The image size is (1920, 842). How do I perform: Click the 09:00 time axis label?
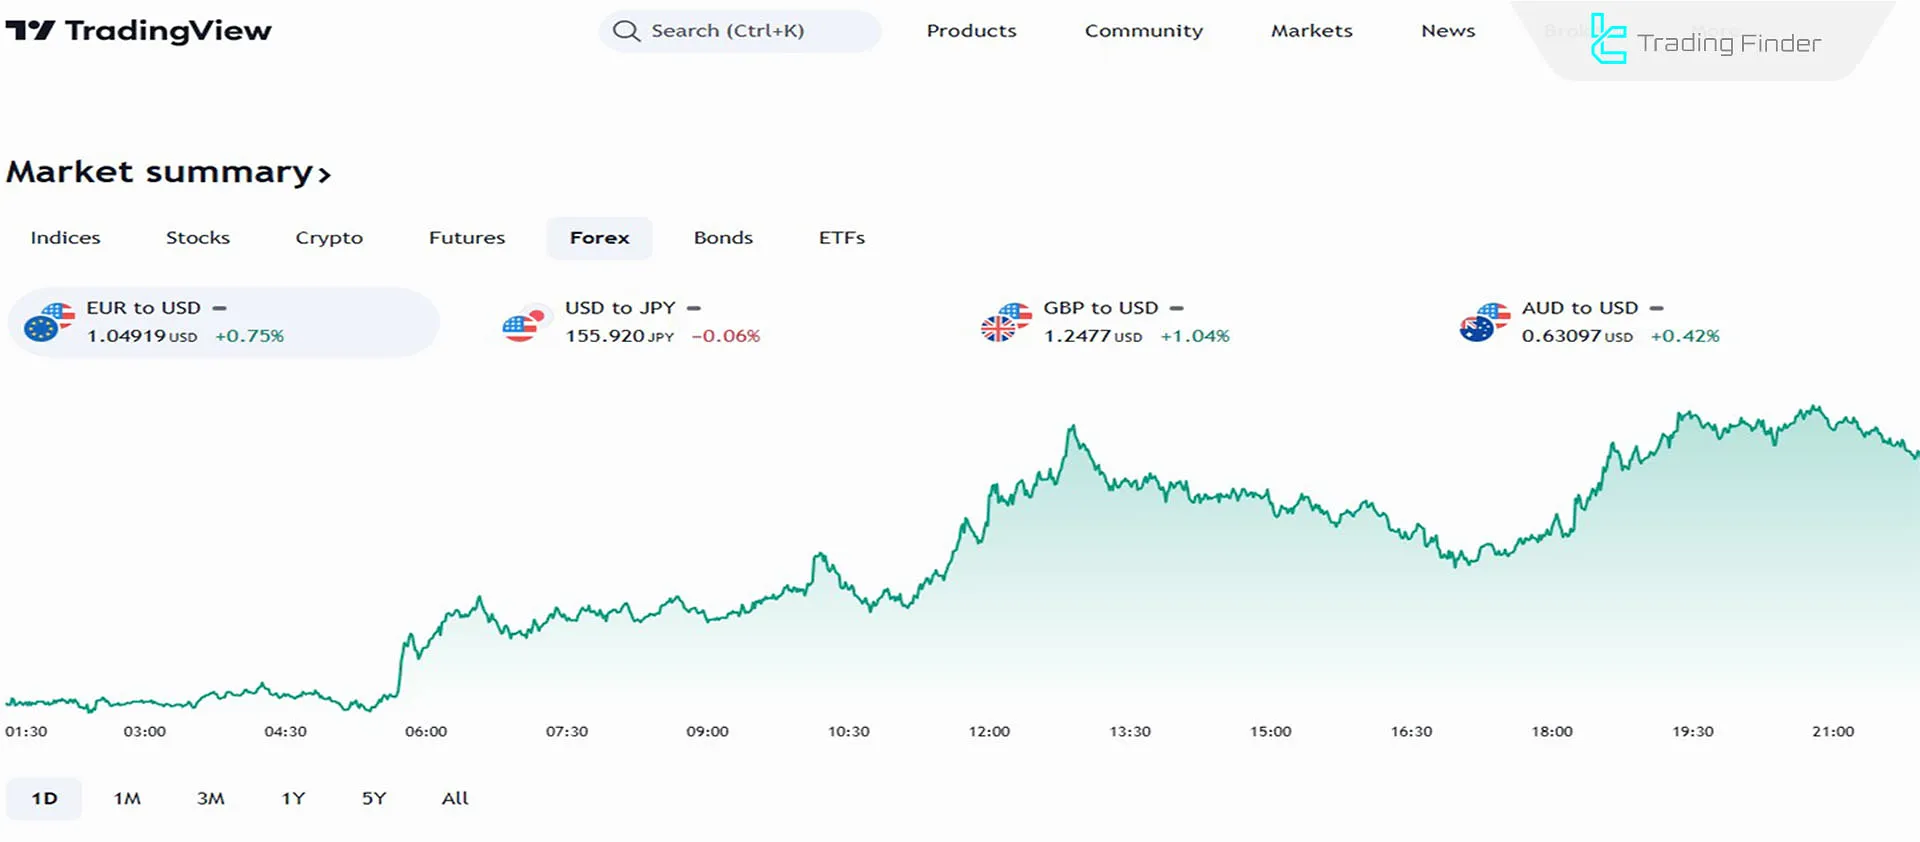click(707, 732)
